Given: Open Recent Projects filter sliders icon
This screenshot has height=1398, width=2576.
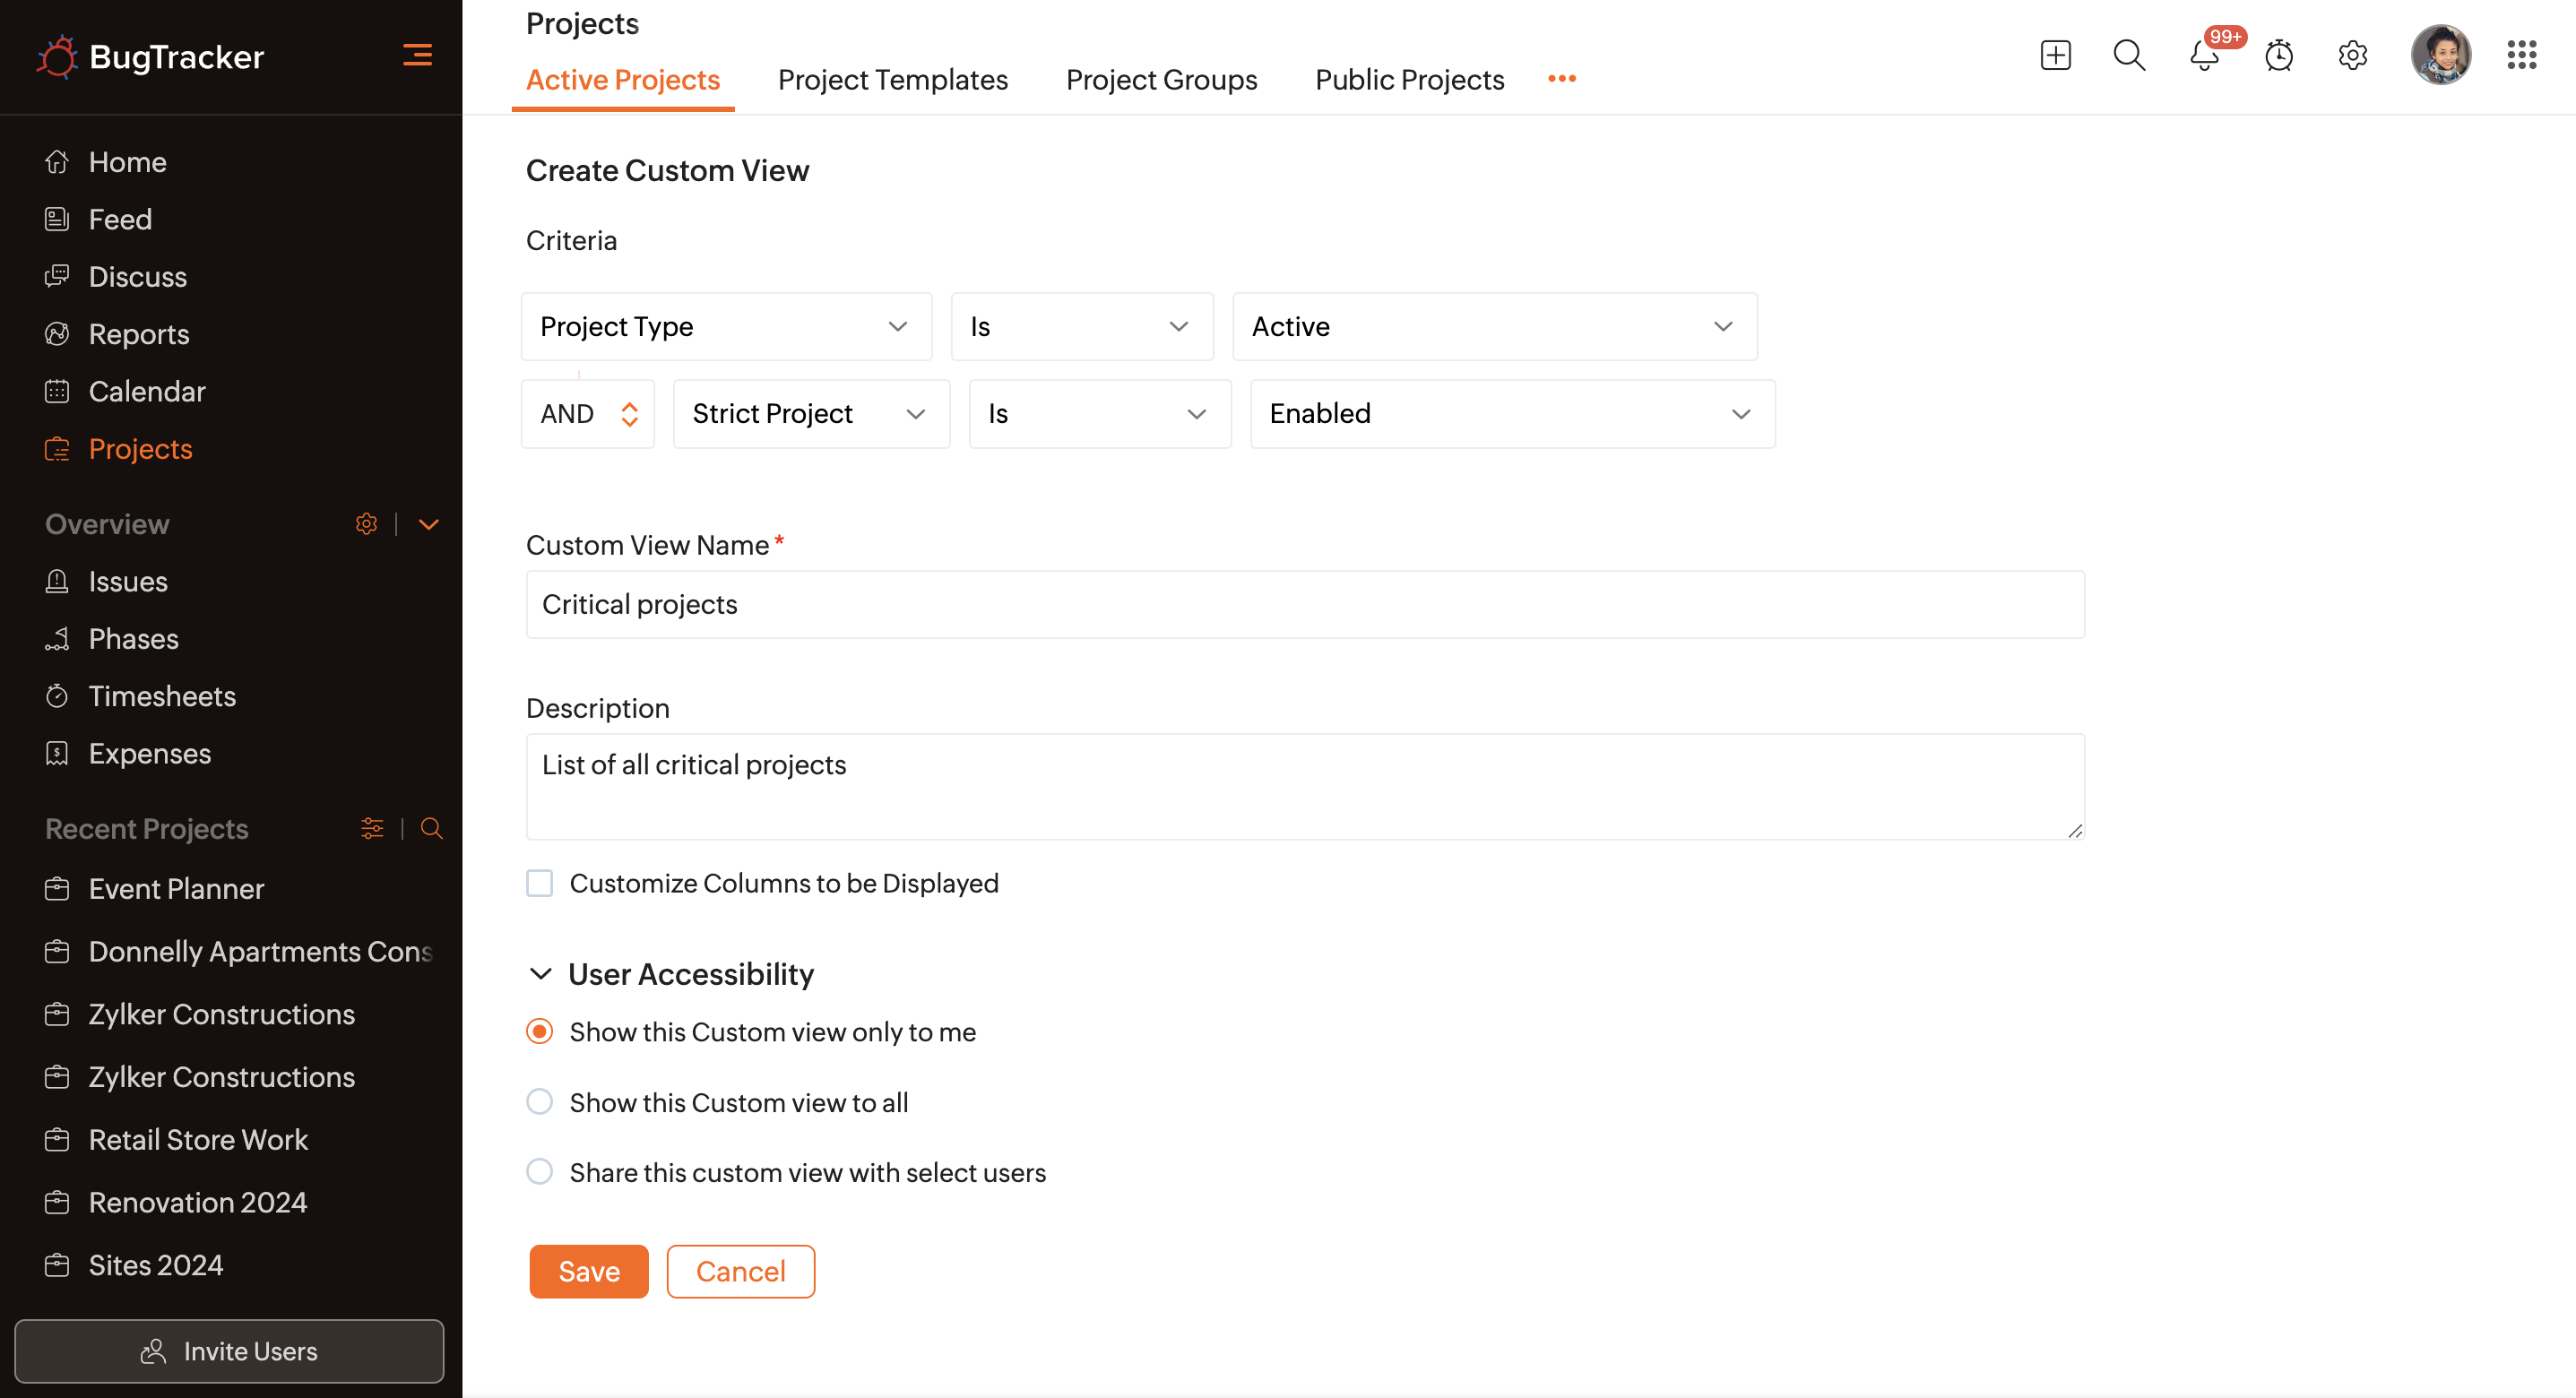Looking at the screenshot, I should click(x=372, y=828).
